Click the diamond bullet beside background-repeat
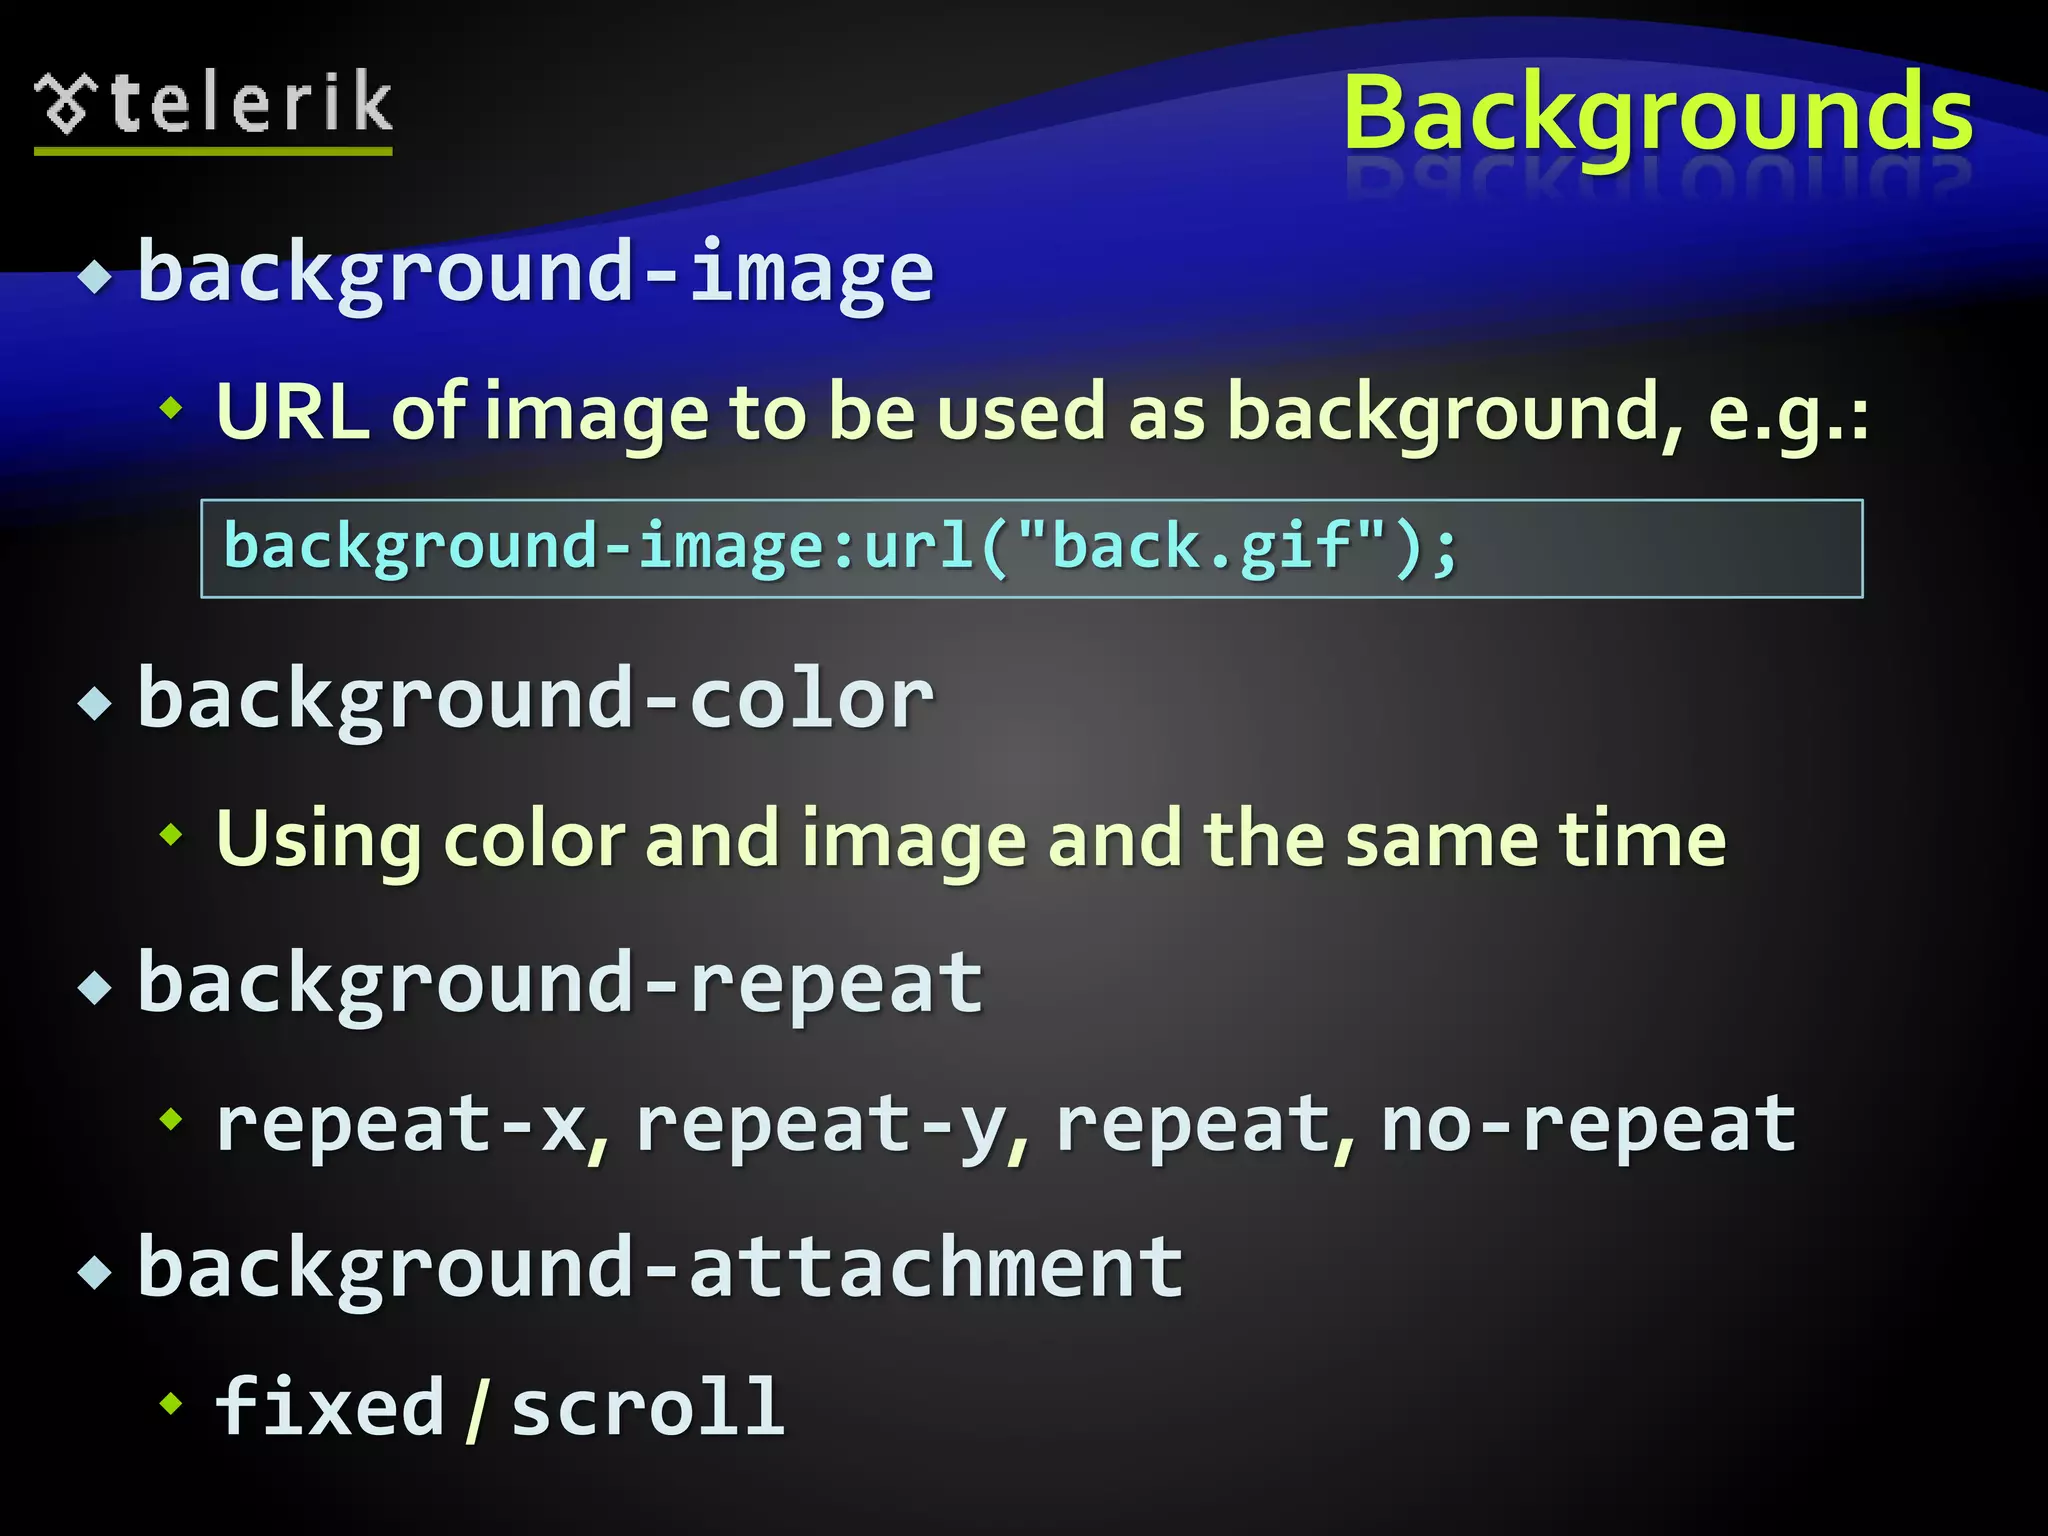 pos(96,988)
